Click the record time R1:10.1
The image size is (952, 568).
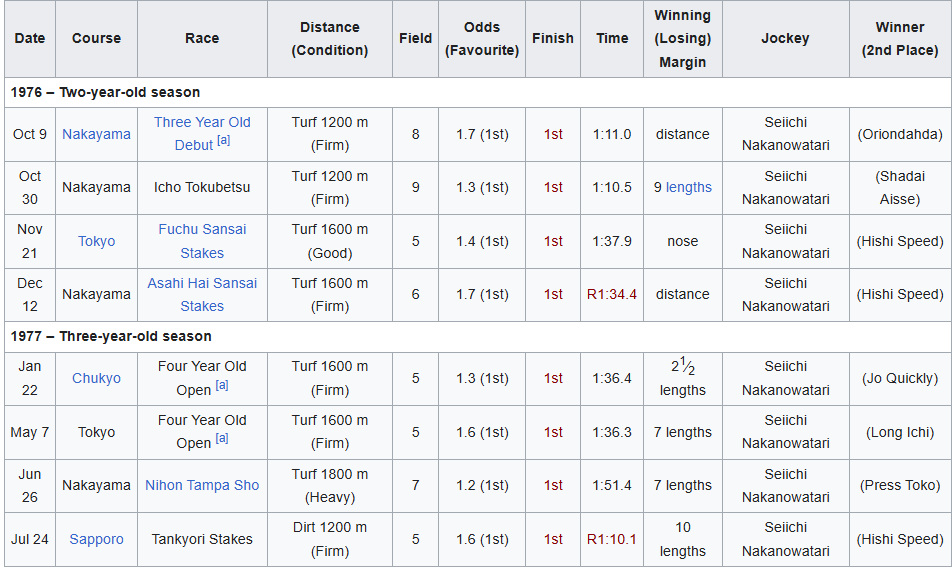(x=612, y=539)
